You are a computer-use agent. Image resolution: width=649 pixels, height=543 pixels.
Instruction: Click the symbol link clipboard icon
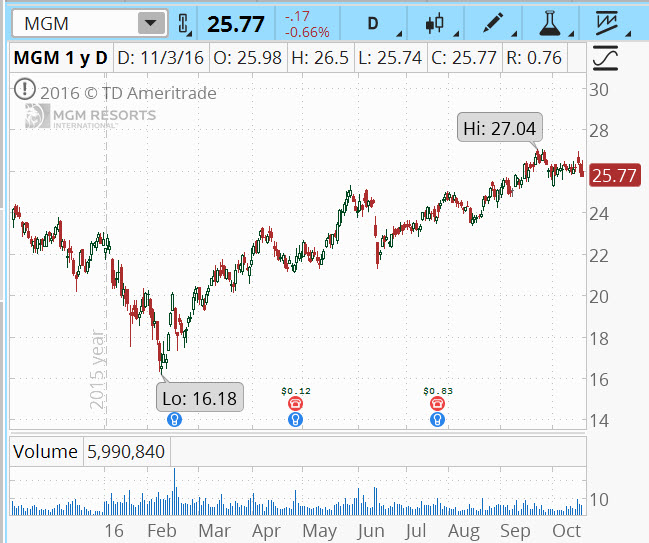[x=183, y=24]
